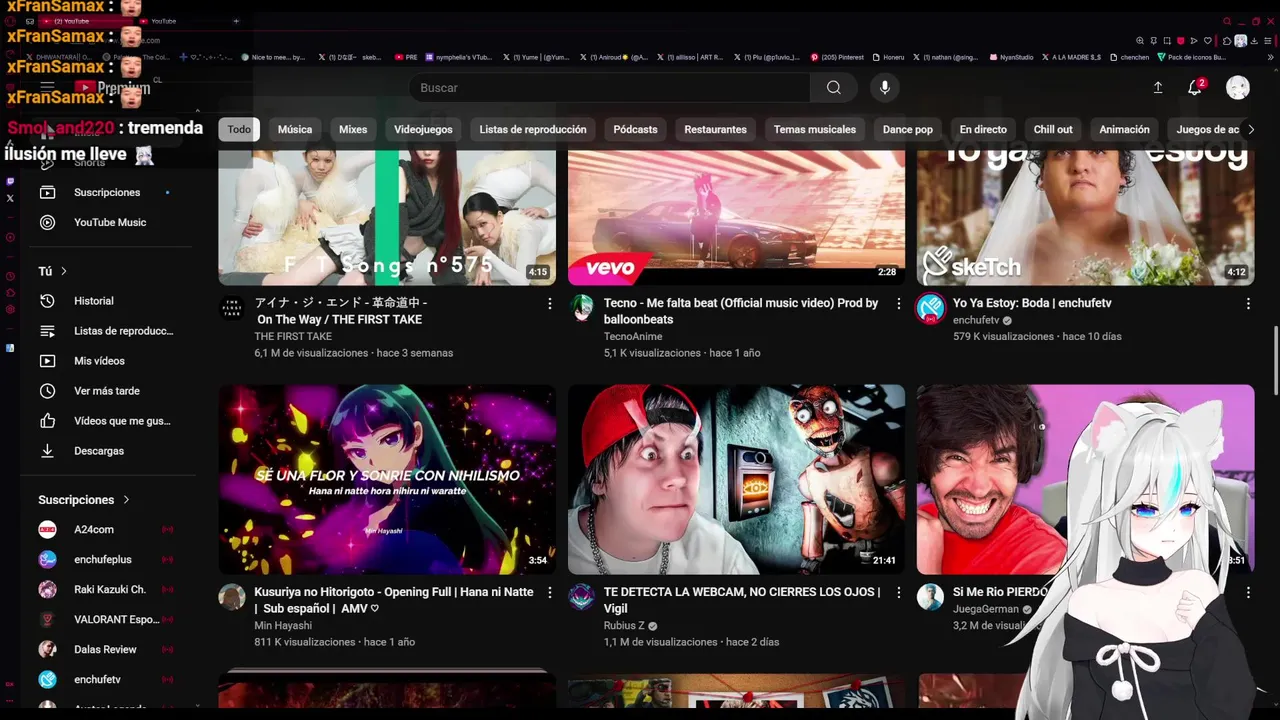Open the Dalas Review channel subscription
Image resolution: width=1280 pixels, height=720 pixels.
tap(107, 649)
